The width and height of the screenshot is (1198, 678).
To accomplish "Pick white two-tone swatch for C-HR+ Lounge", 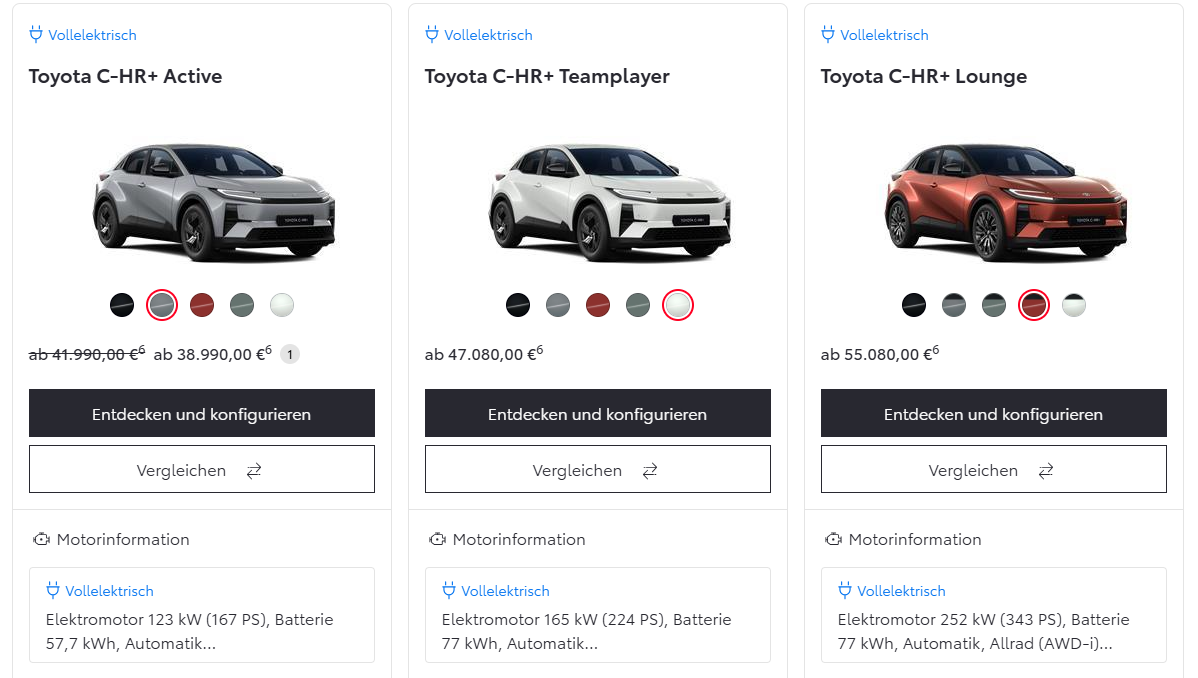I will 1074,305.
